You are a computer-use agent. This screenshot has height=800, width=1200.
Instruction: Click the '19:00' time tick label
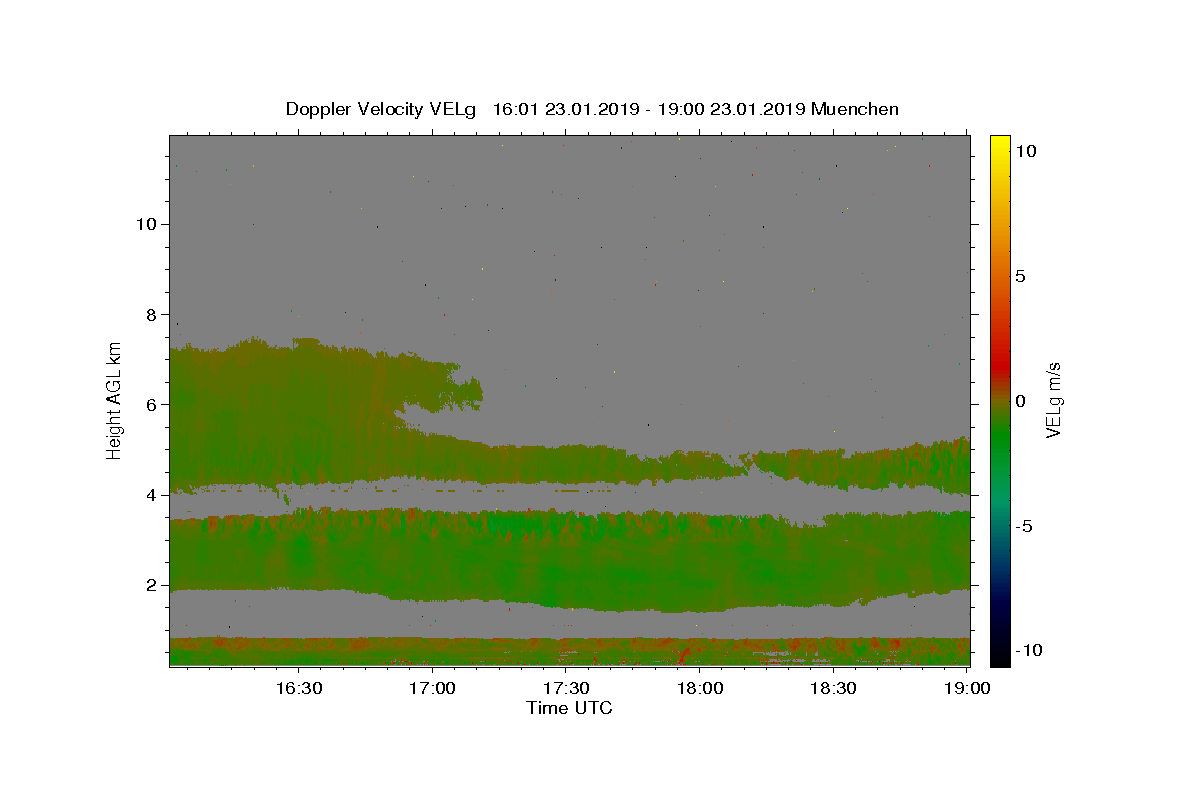[x=968, y=689]
